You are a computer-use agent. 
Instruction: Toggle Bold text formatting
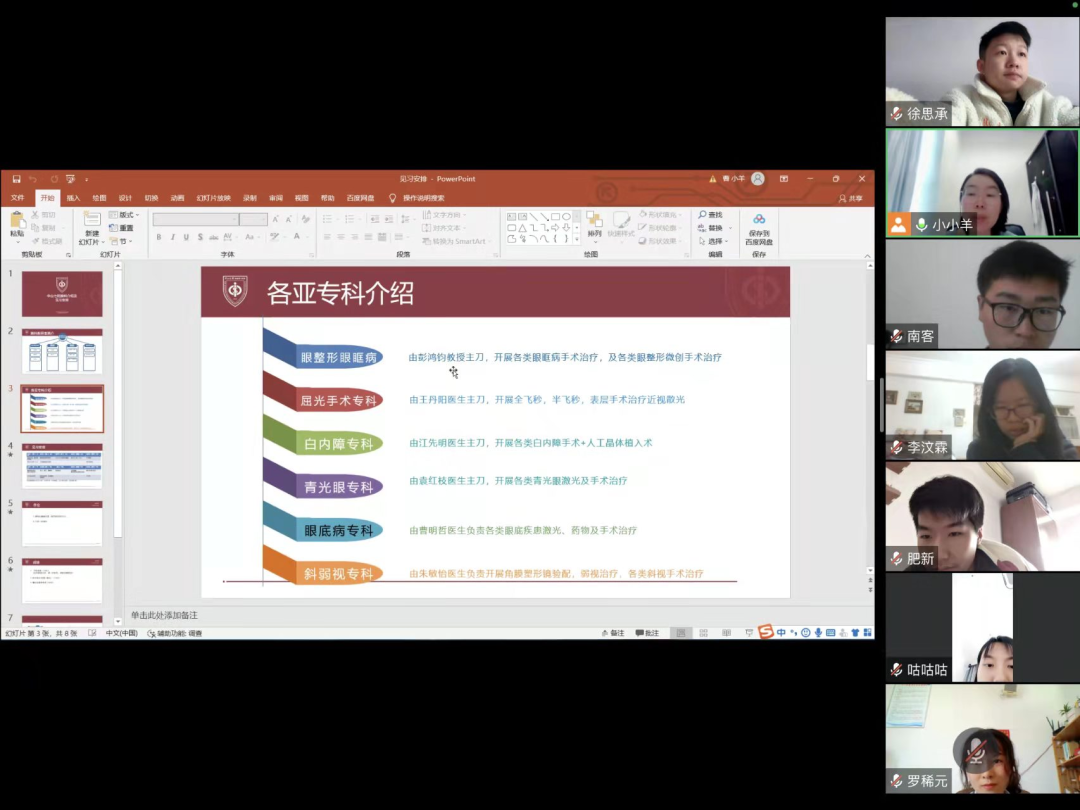coord(159,237)
